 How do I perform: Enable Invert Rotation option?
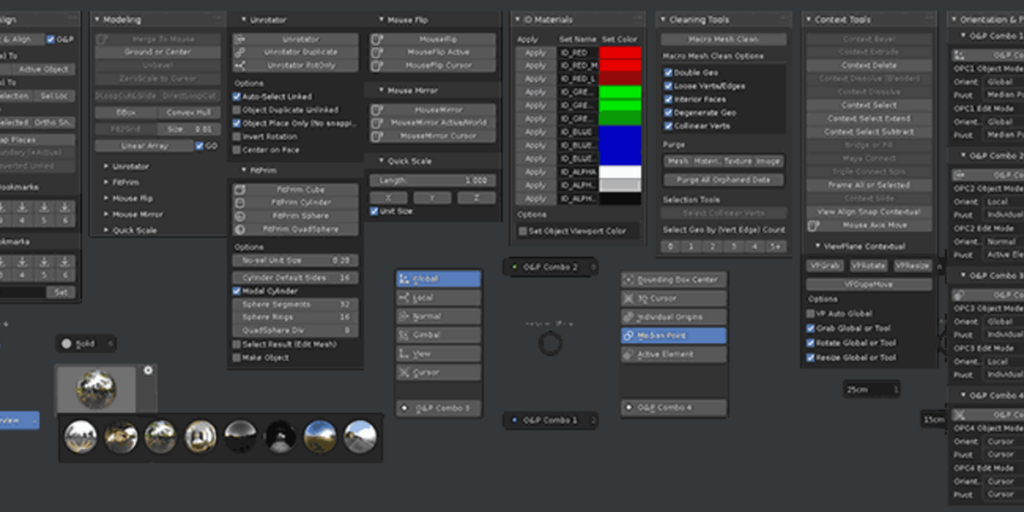[237, 136]
